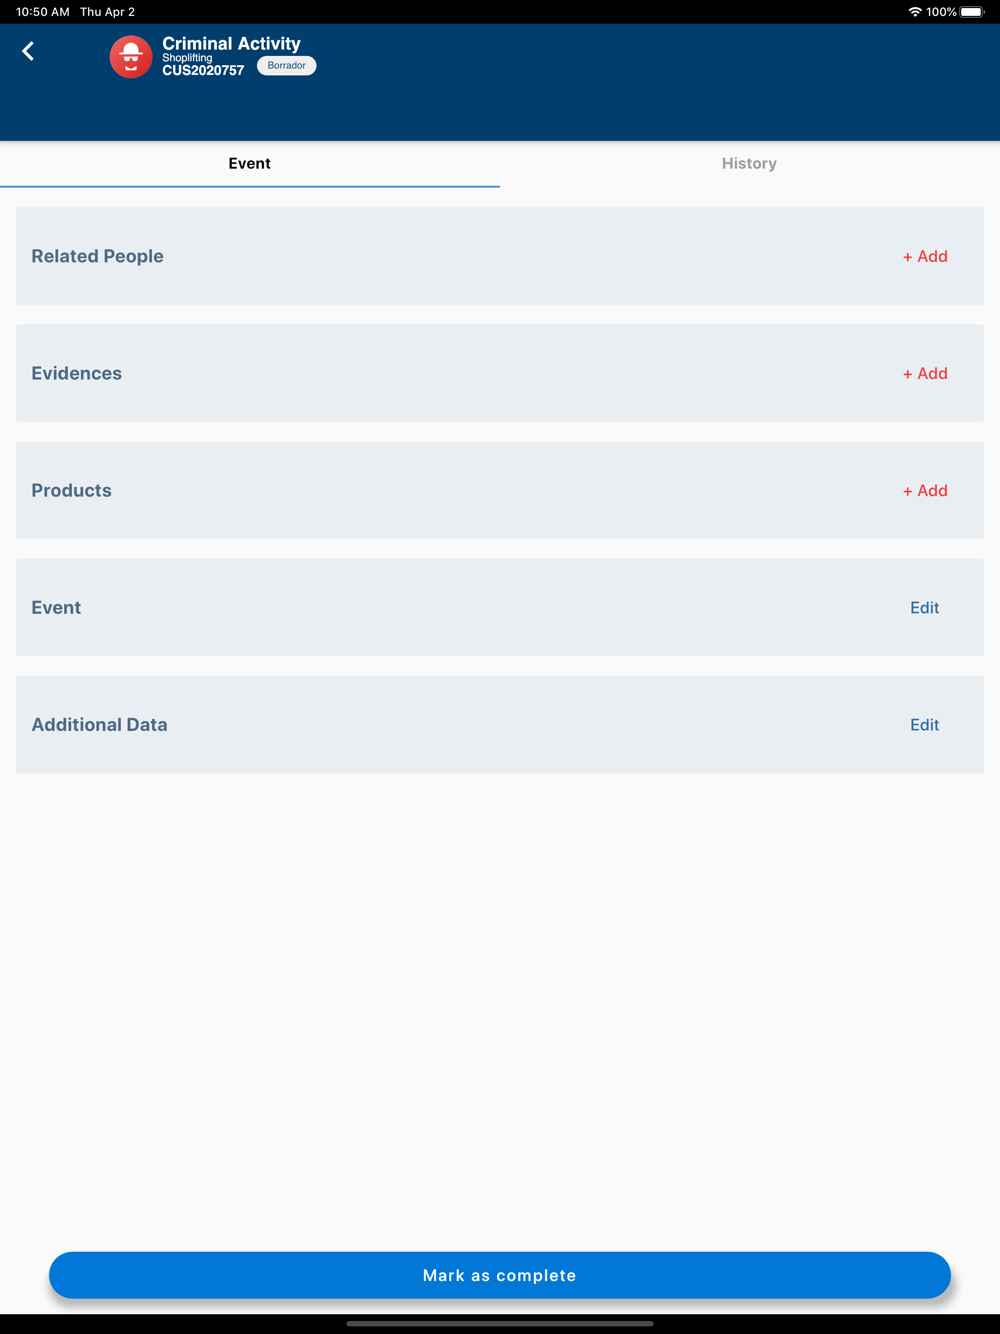Tap the red Criminal Activity thief icon
Image resolution: width=1000 pixels, height=1334 pixels.
point(131,57)
